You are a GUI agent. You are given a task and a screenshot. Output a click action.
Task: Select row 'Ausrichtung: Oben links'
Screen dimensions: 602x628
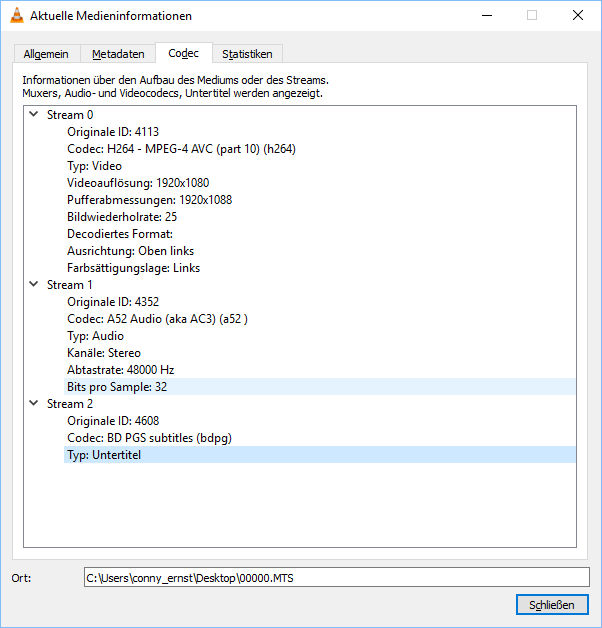(320, 251)
